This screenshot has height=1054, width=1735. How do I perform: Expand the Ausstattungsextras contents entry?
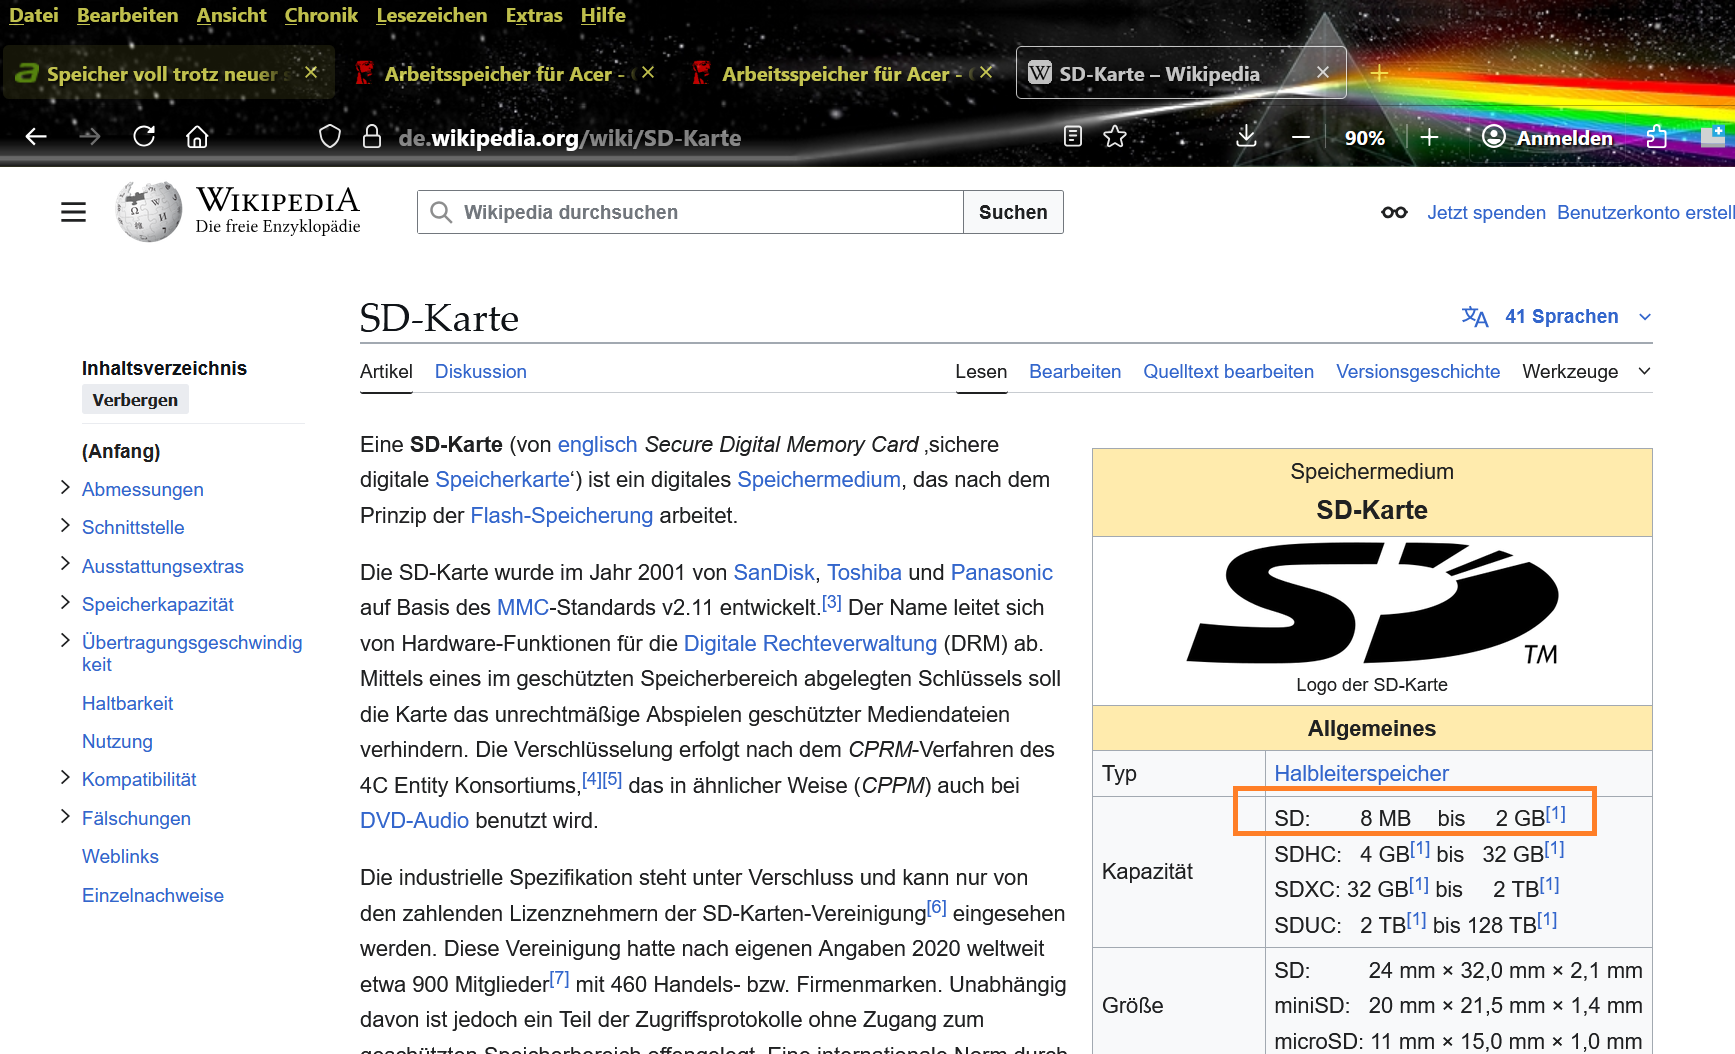point(65,565)
